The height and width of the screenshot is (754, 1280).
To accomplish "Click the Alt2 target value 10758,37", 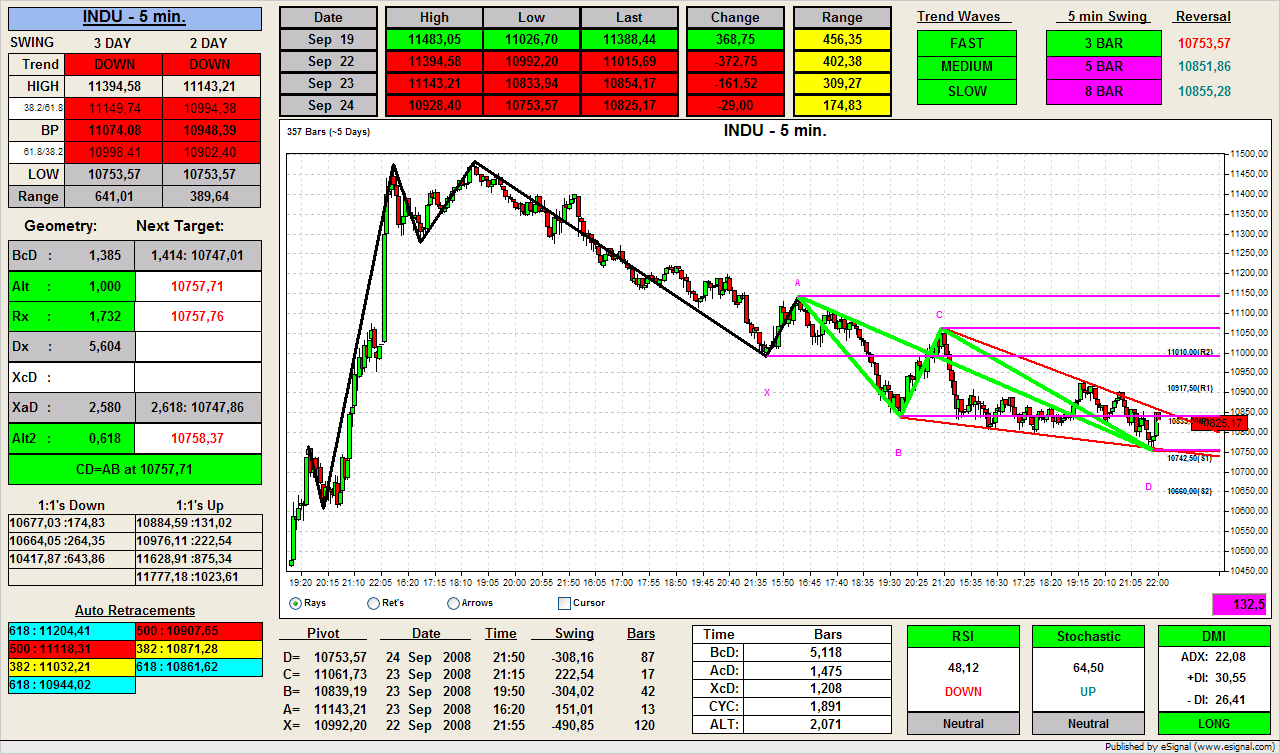I will tap(197, 437).
